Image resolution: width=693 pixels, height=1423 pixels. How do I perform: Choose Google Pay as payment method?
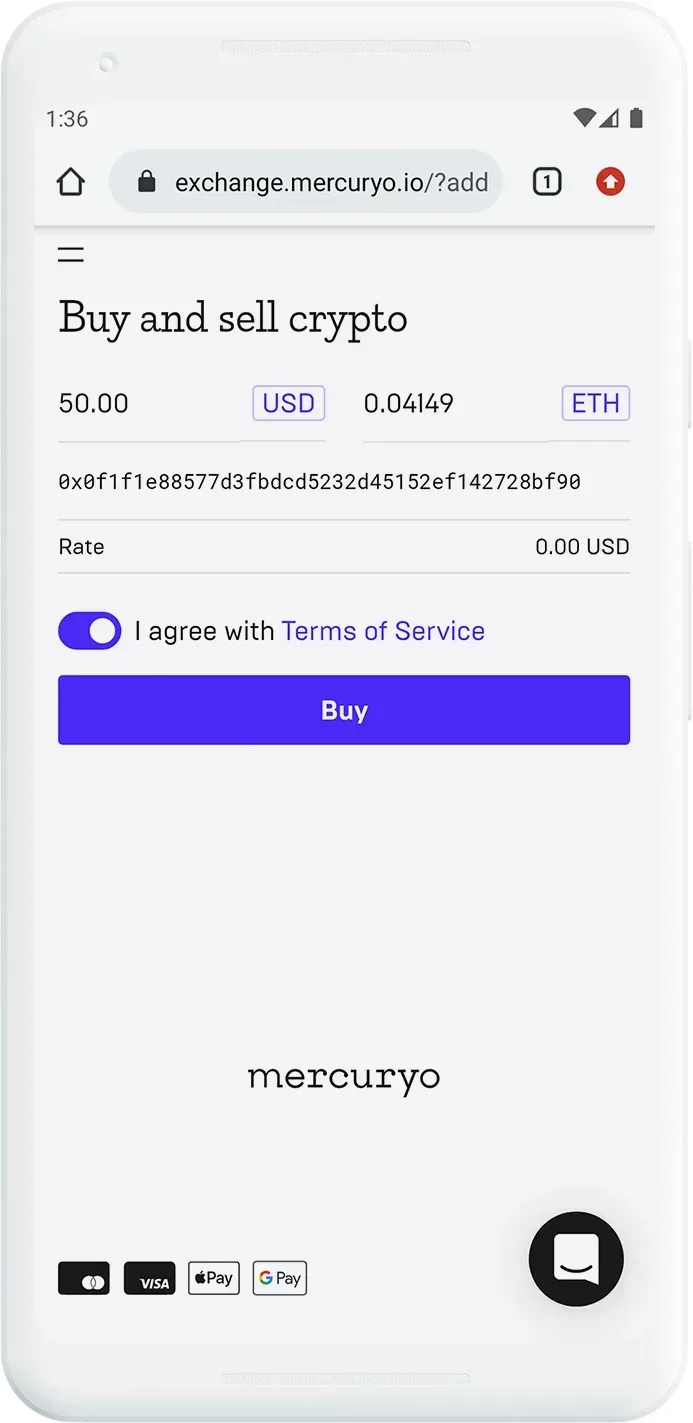coord(279,1278)
